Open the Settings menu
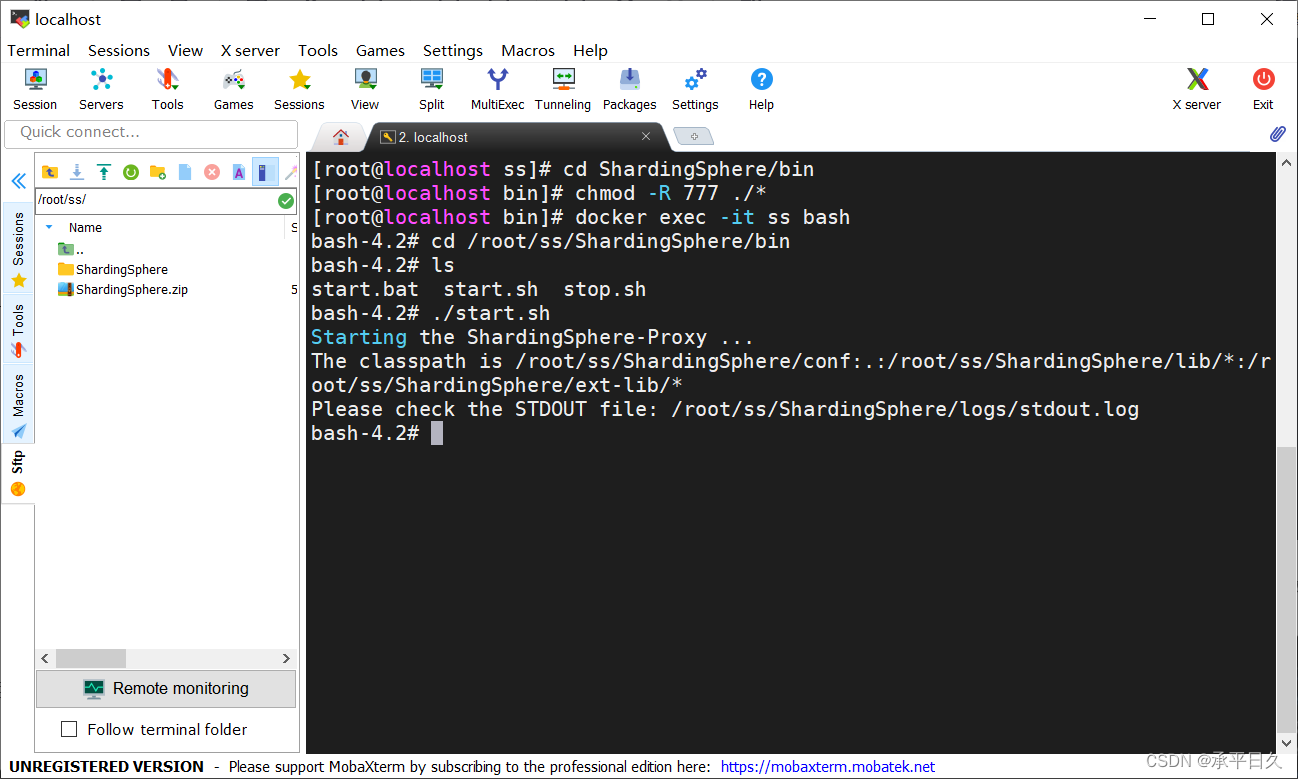The height and width of the screenshot is (779, 1298). click(x=453, y=50)
